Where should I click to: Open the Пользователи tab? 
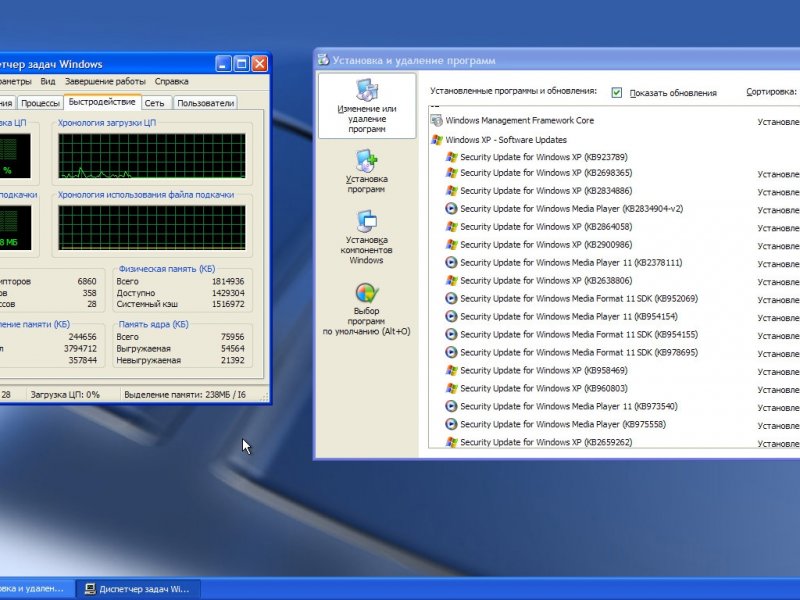pyautogui.click(x=206, y=103)
